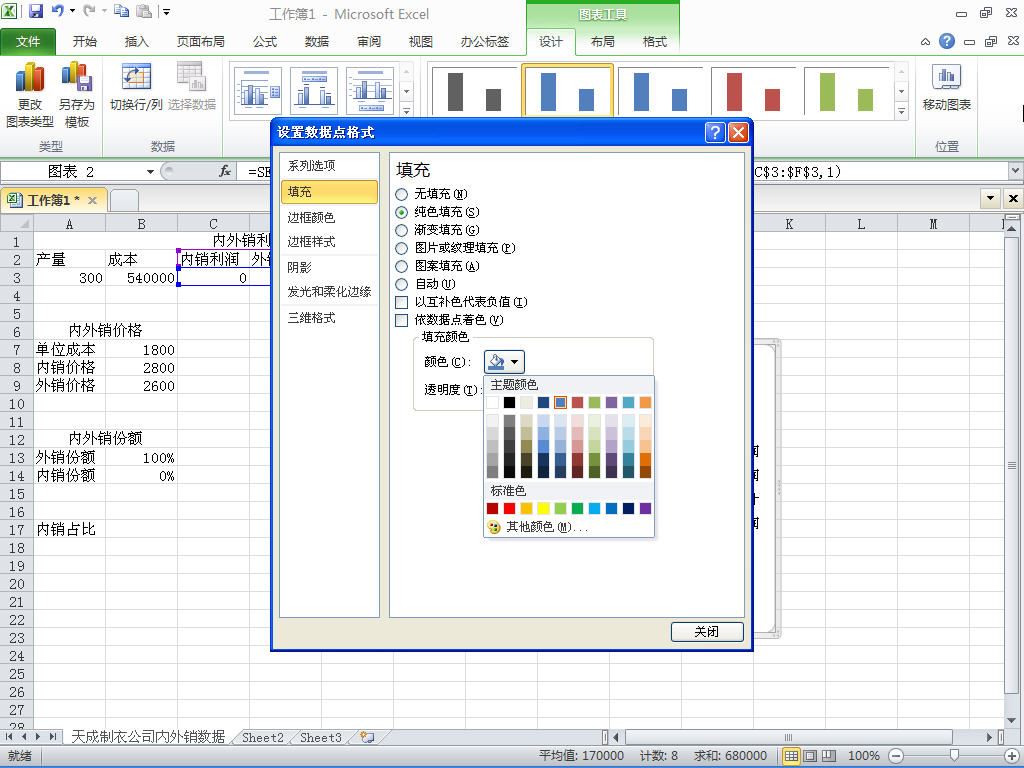1024x768 pixels.
Task: Click the Paste icon in quick access toolbar
Action: (144, 11)
